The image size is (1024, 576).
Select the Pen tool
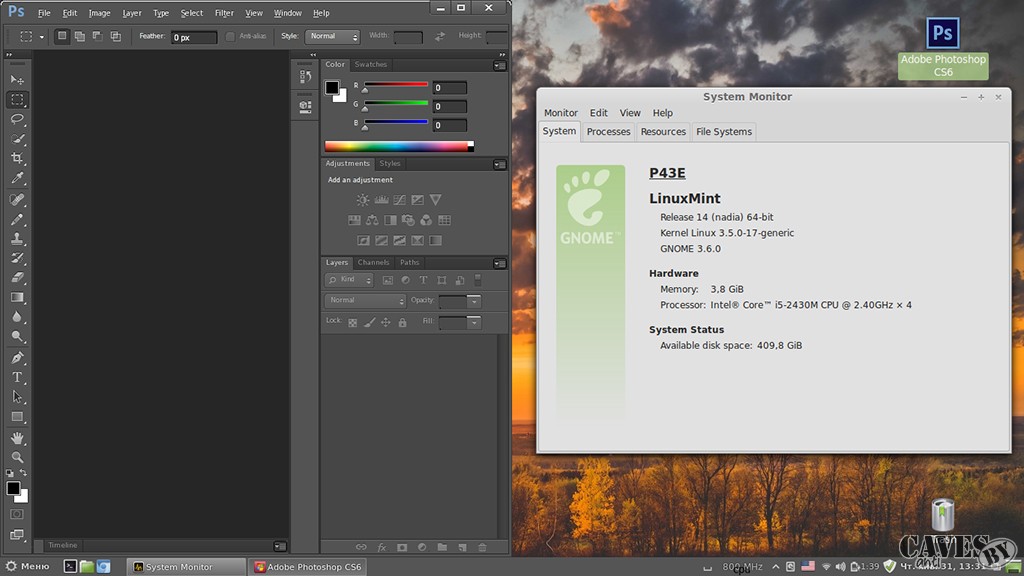pyautogui.click(x=17, y=358)
